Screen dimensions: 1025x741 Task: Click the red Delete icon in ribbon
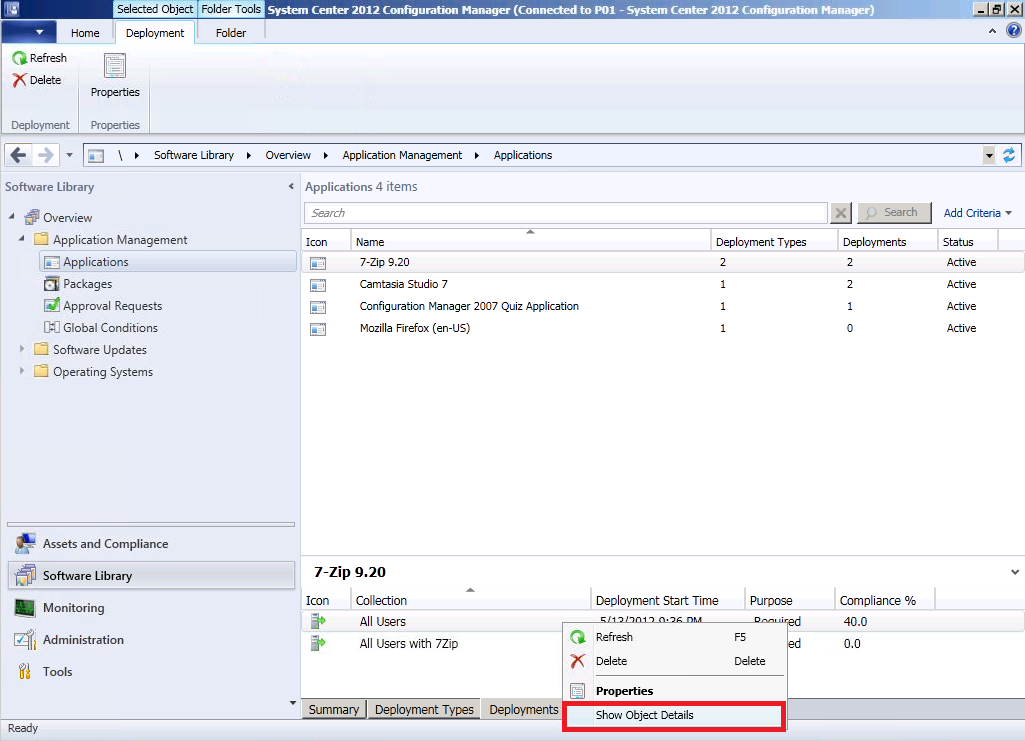(x=20, y=80)
